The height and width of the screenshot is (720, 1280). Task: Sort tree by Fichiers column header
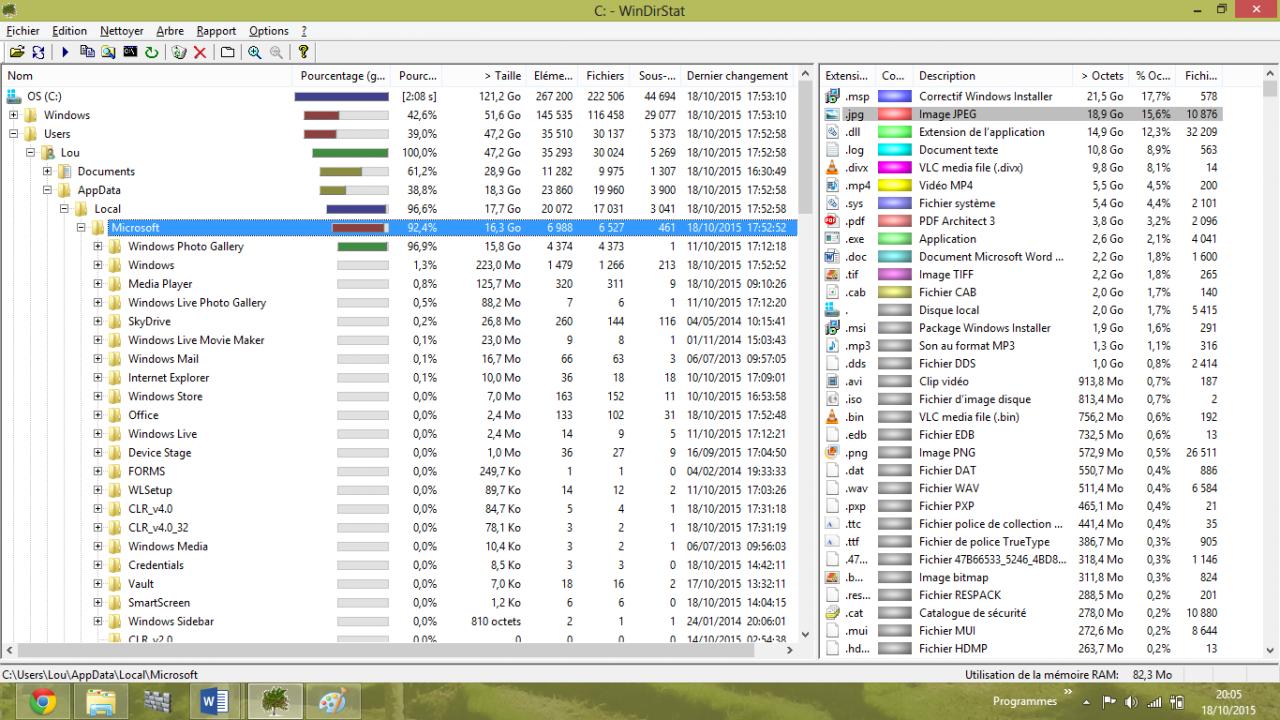(604, 76)
